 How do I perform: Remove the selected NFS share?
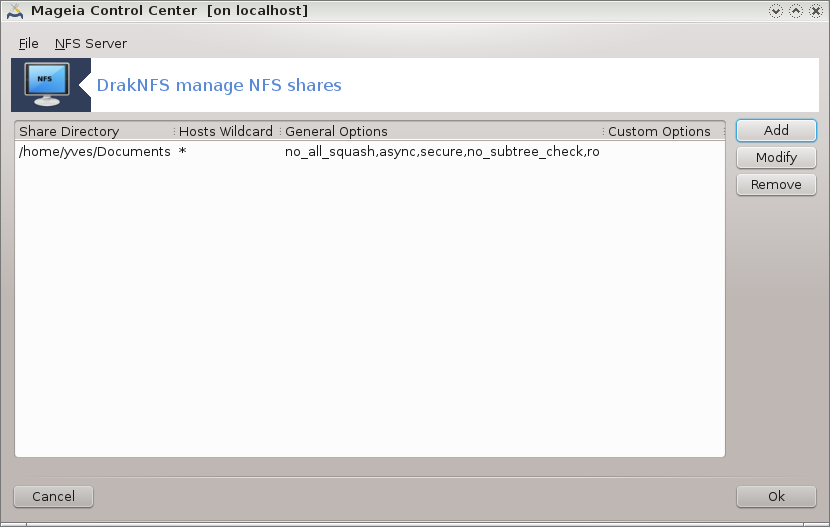point(776,185)
